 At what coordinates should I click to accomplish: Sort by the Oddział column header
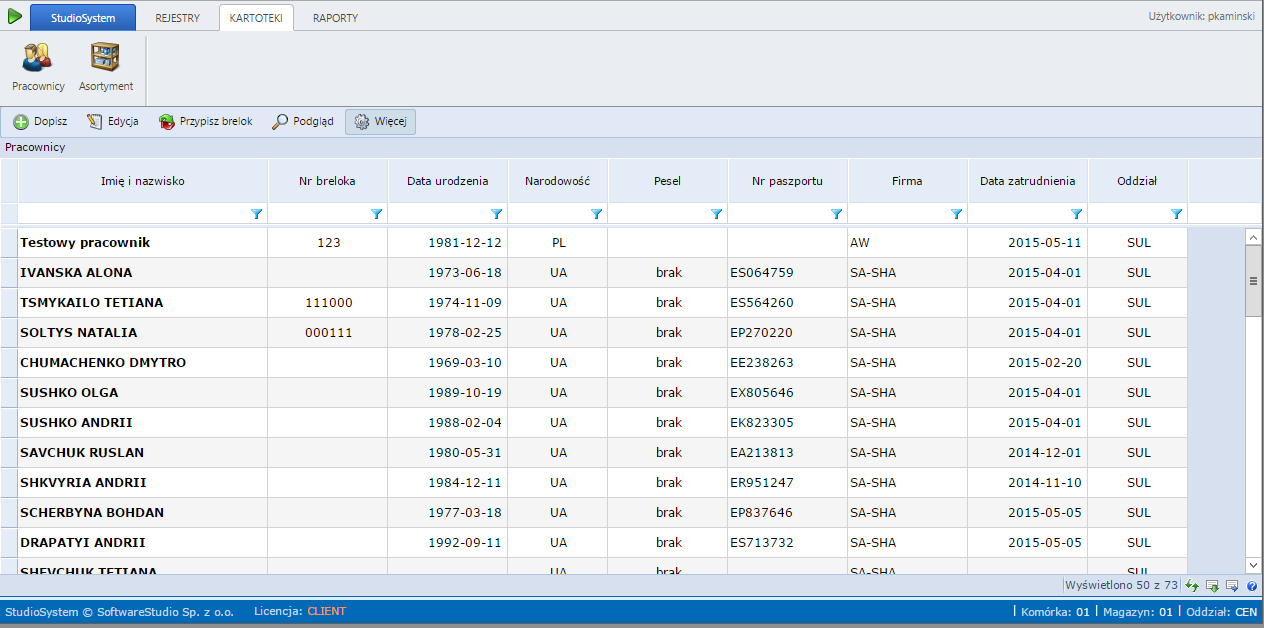[1138, 181]
